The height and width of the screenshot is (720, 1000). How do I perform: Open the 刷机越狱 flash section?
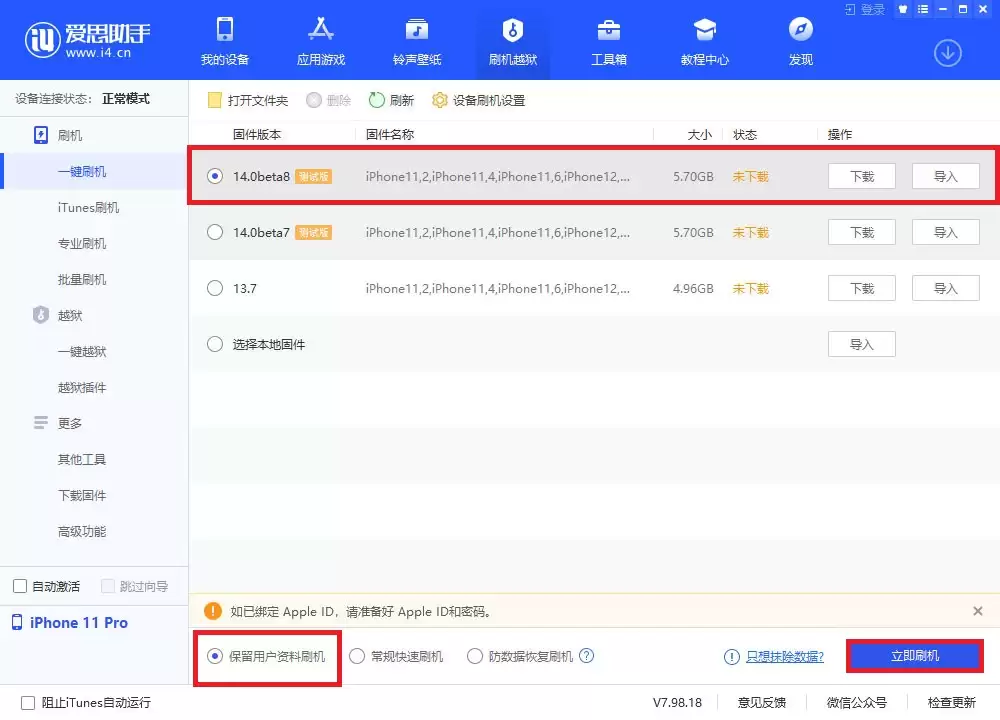[513, 40]
